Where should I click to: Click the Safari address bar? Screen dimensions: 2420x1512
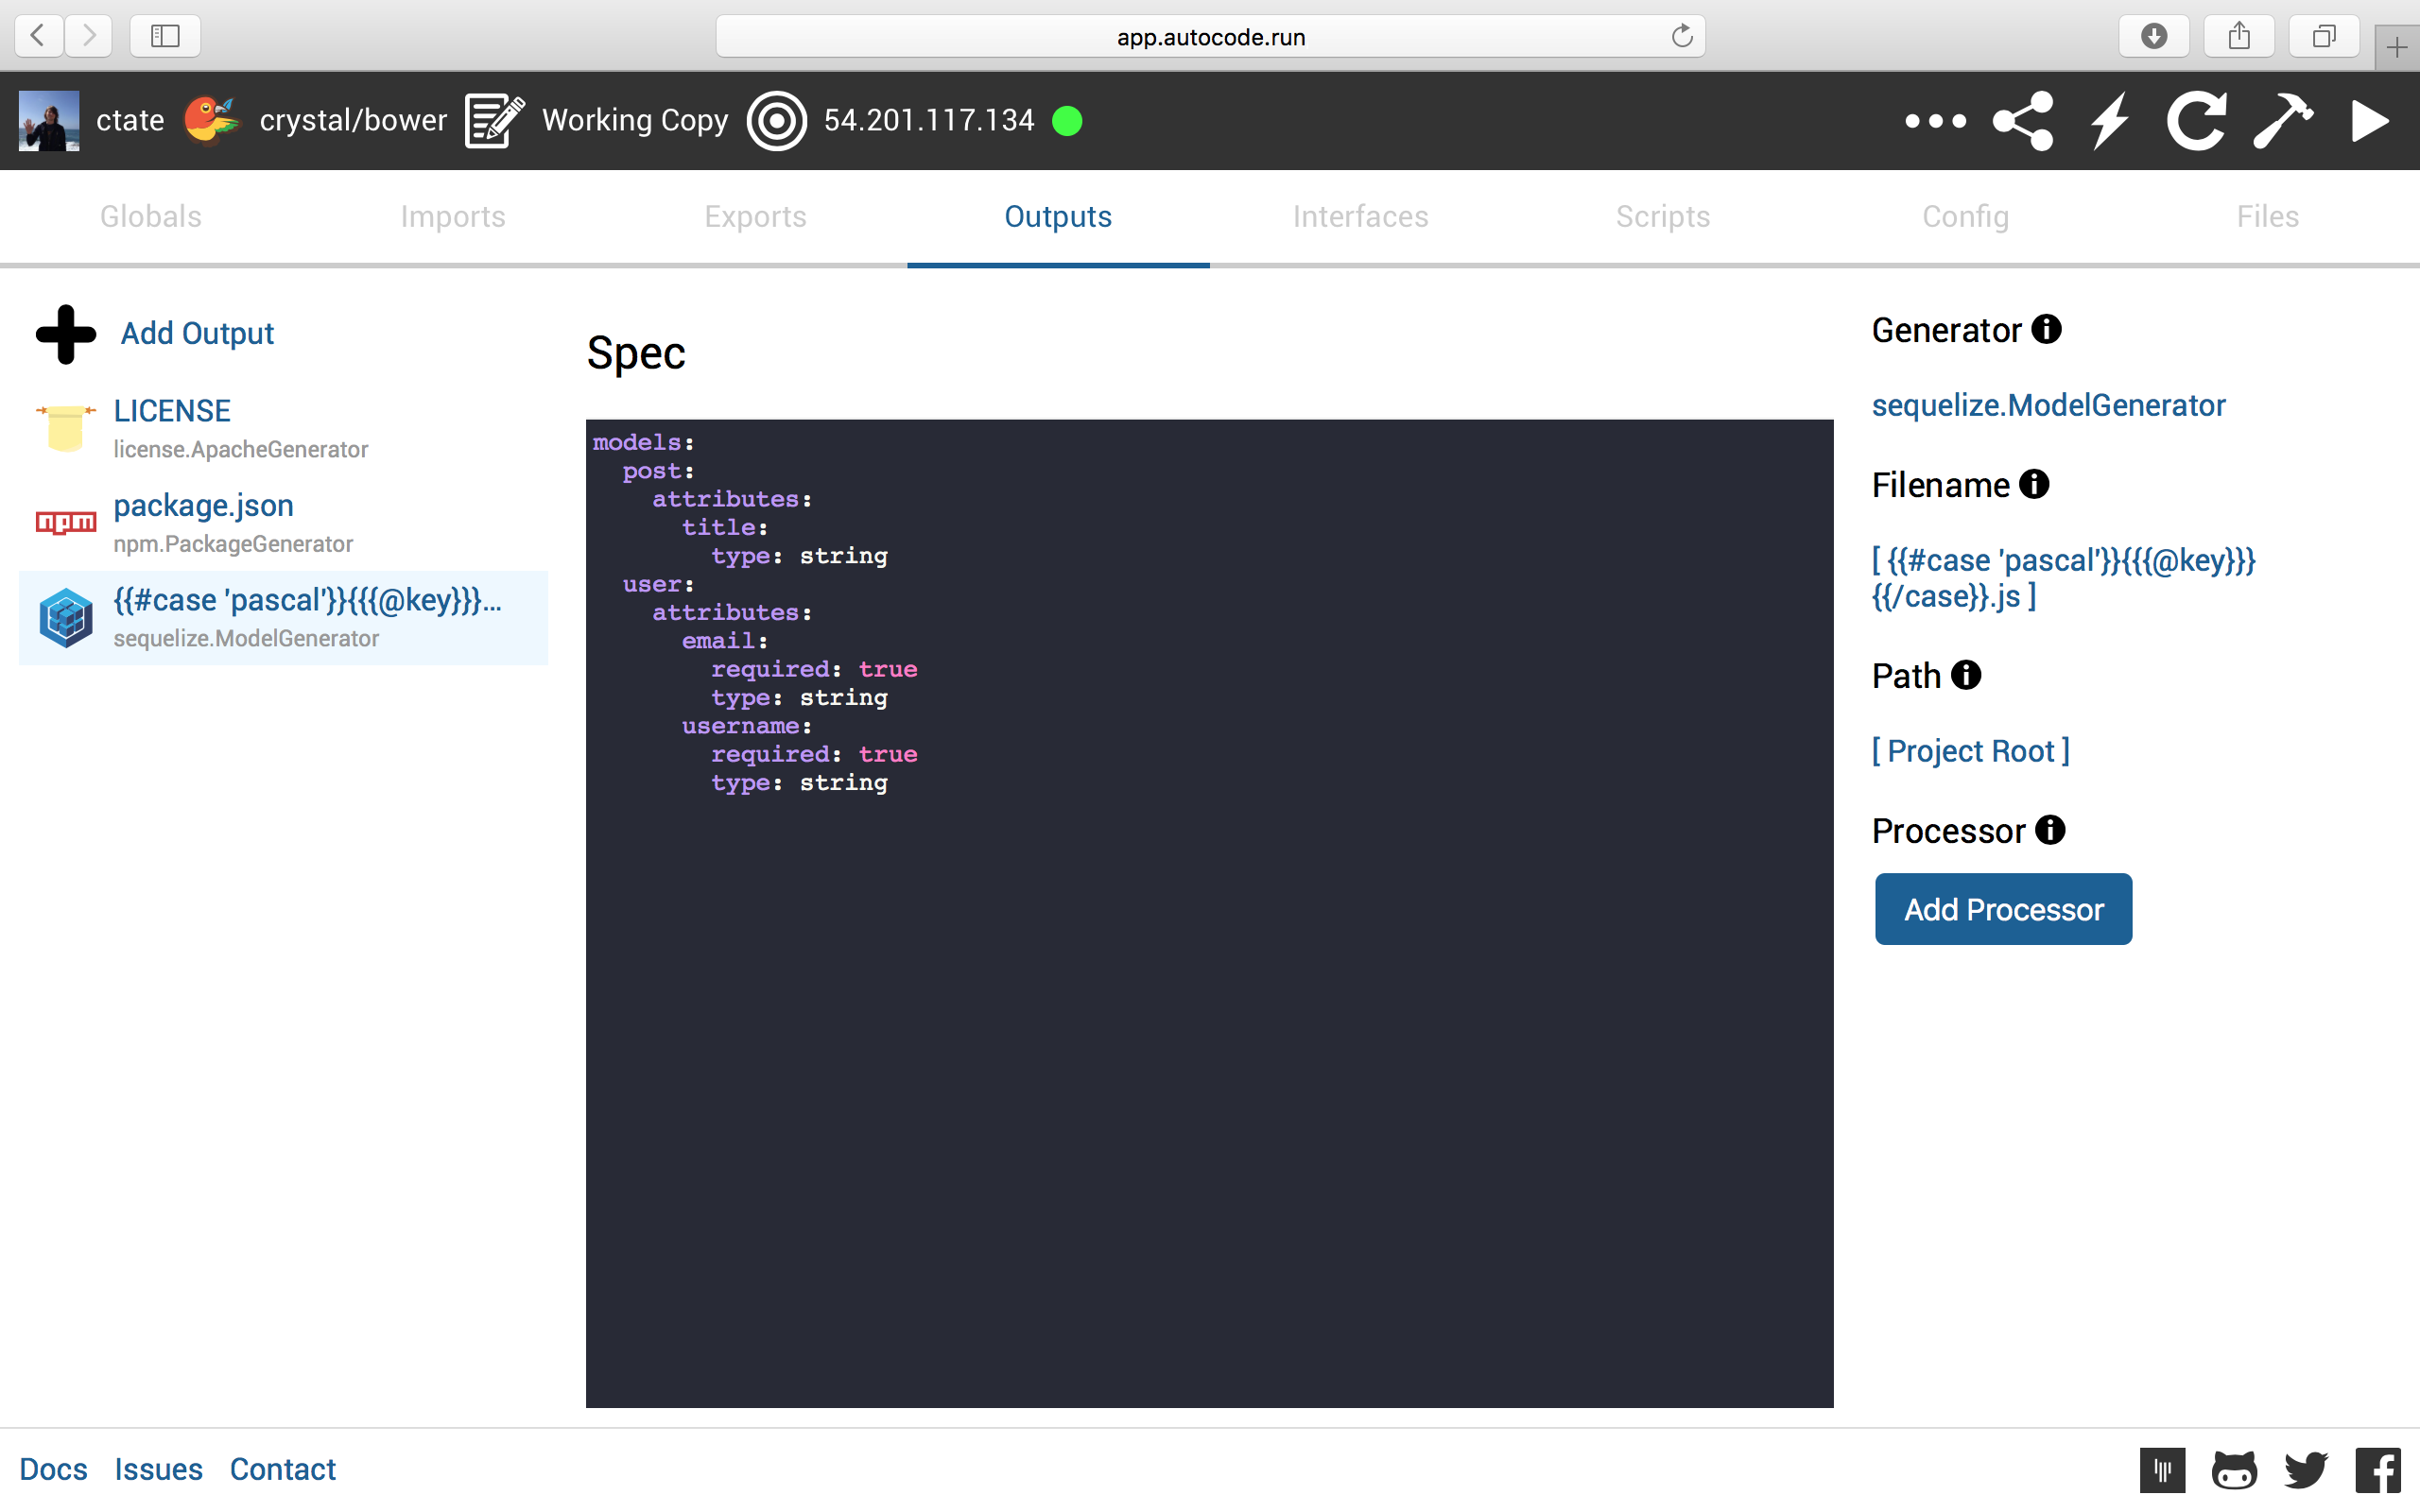click(1210, 37)
